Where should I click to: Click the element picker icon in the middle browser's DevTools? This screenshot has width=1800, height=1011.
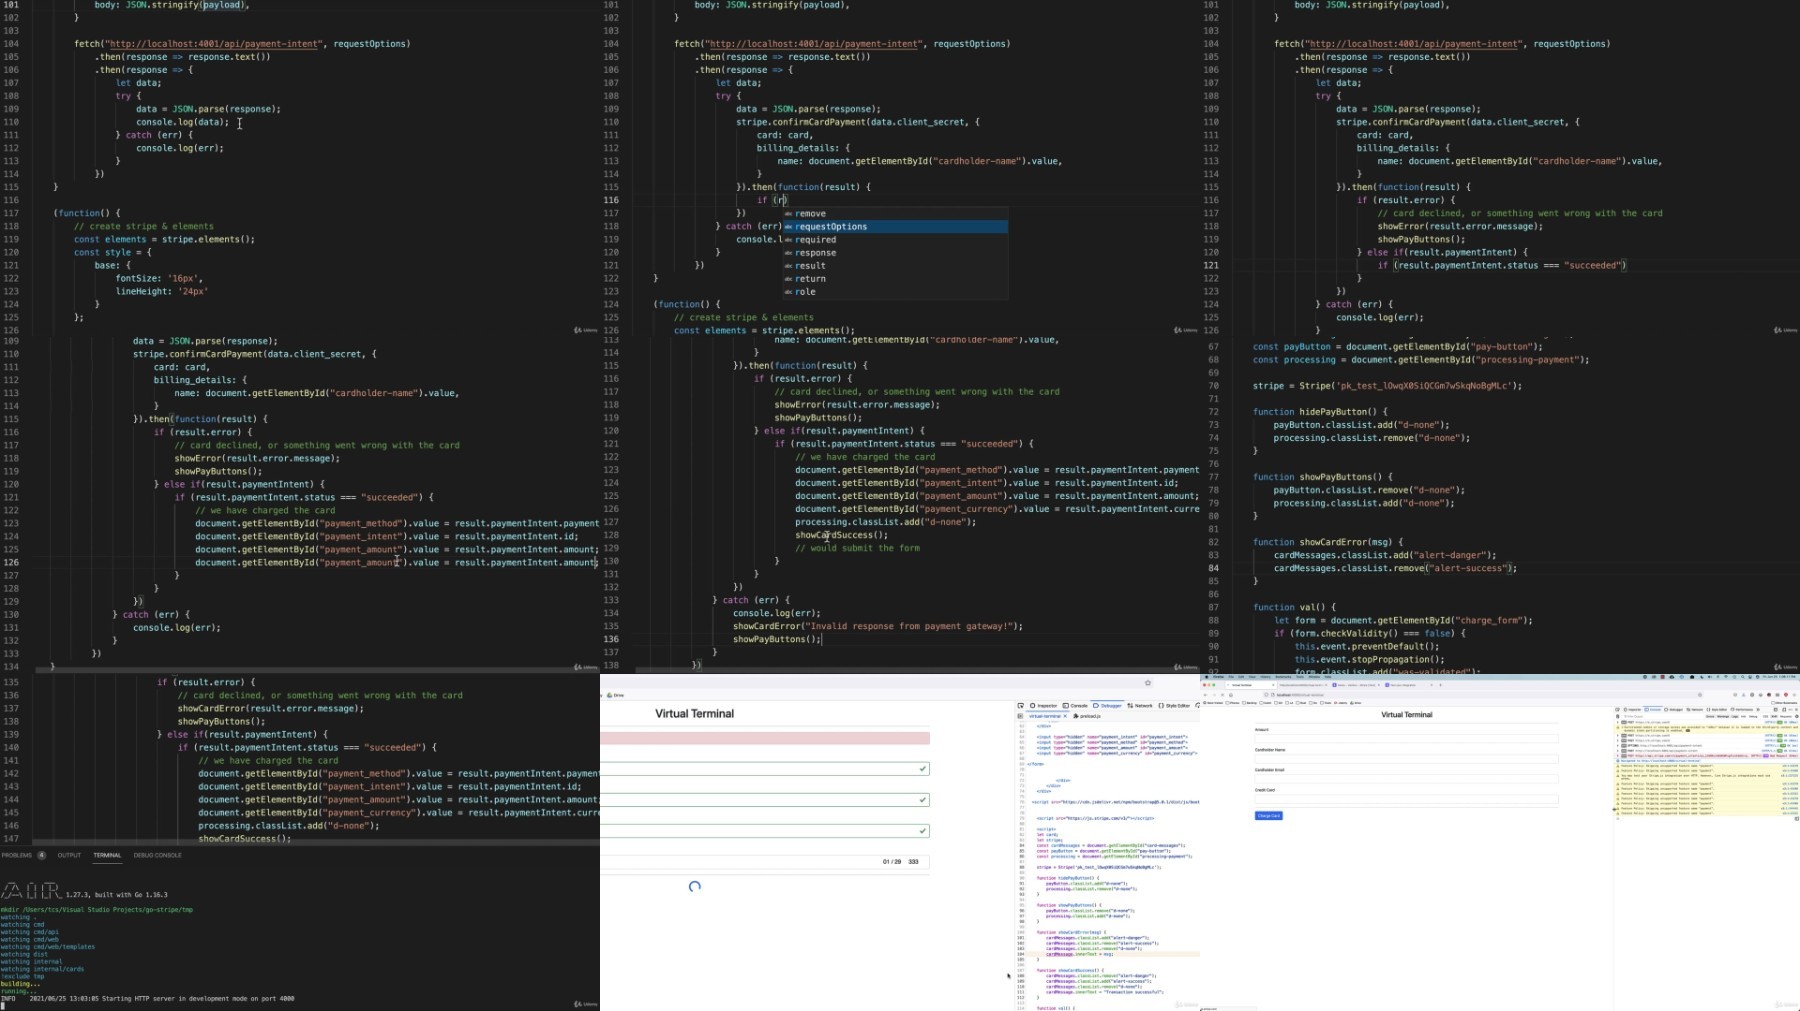pos(1020,705)
